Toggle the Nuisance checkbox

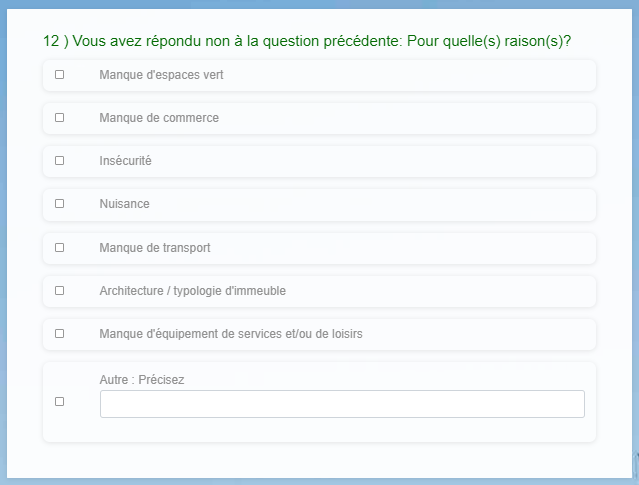tap(59, 203)
